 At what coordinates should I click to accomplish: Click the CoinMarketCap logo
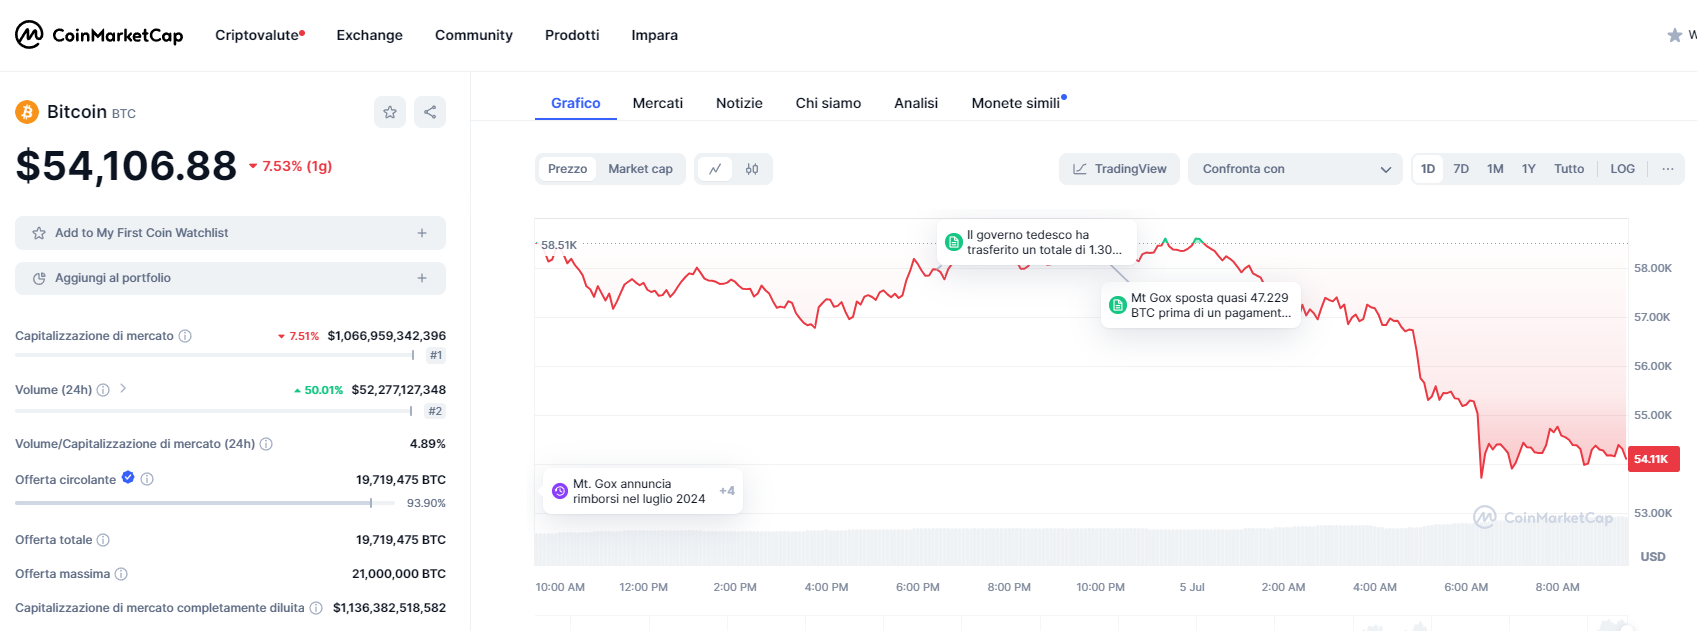click(x=99, y=35)
